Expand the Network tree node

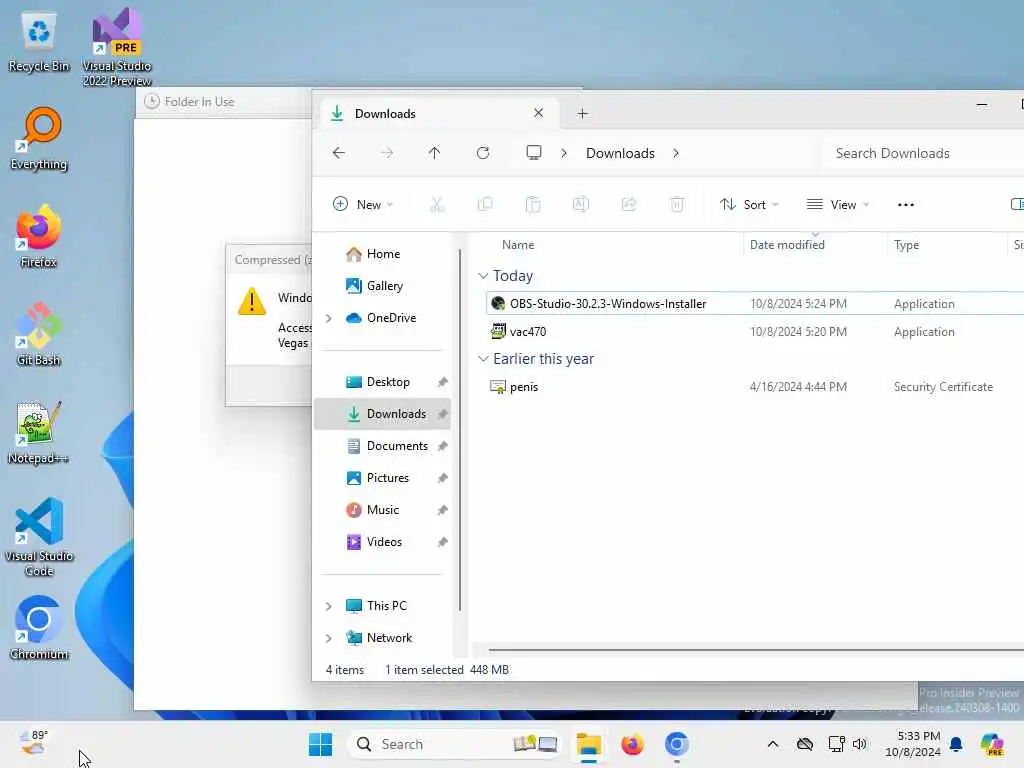[x=328, y=638]
